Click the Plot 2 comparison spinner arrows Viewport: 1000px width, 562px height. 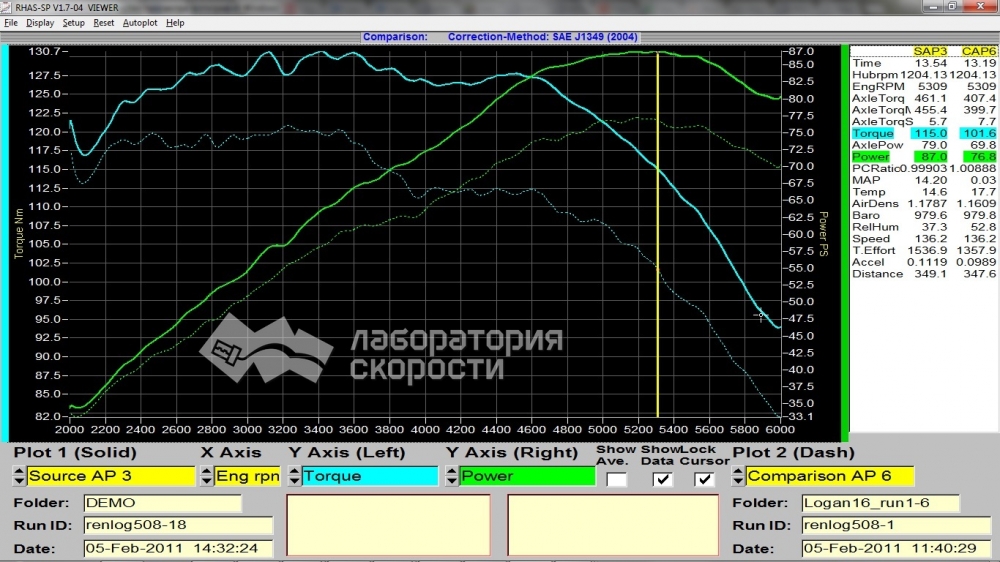click(x=738, y=476)
